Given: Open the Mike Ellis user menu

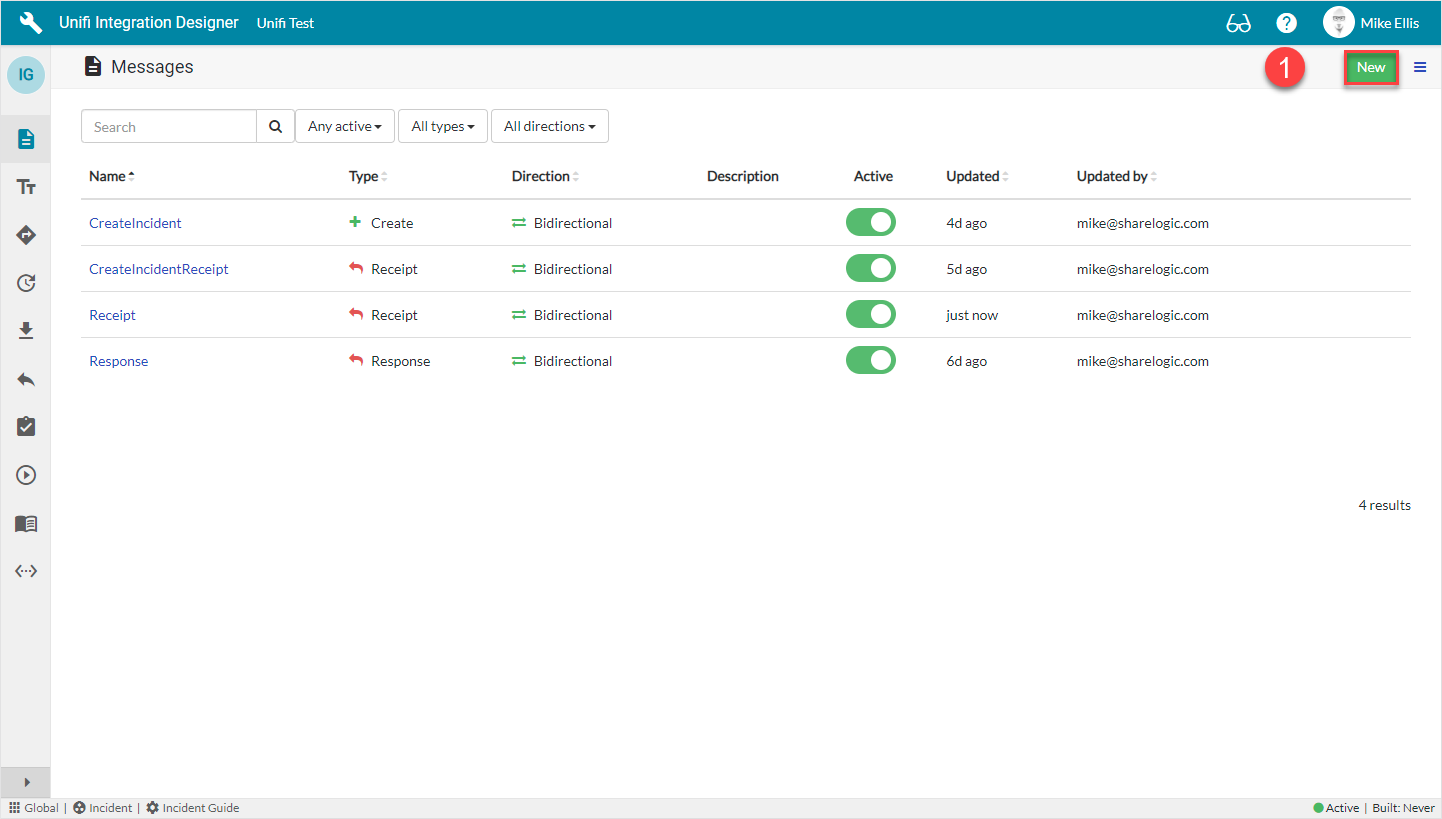Looking at the screenshot, I should point(1371,23).
